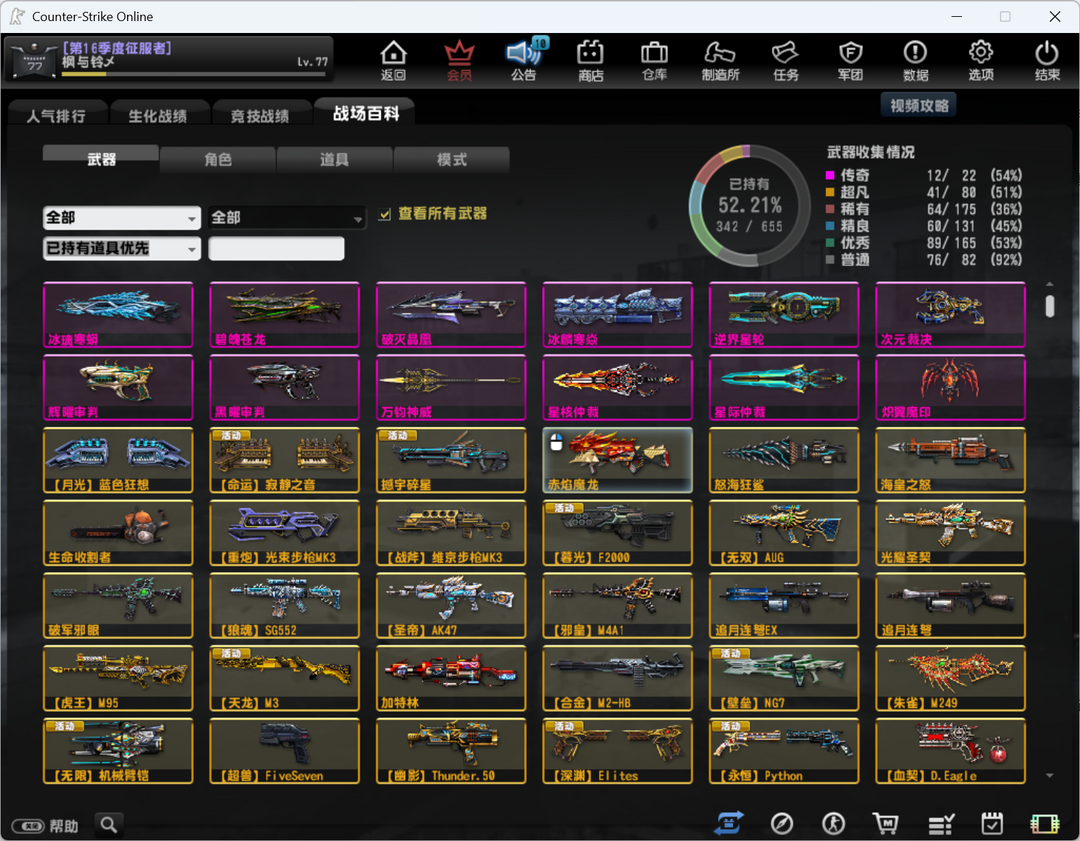
Task: Expand the first 全部 filter dropdown
Action: point(122,218)
